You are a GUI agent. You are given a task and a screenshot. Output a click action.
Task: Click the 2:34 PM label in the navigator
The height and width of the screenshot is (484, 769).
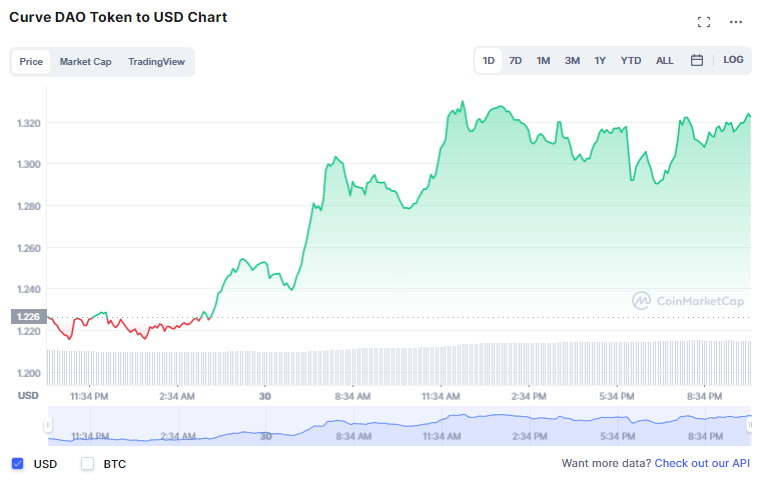[x=530, y=436]
